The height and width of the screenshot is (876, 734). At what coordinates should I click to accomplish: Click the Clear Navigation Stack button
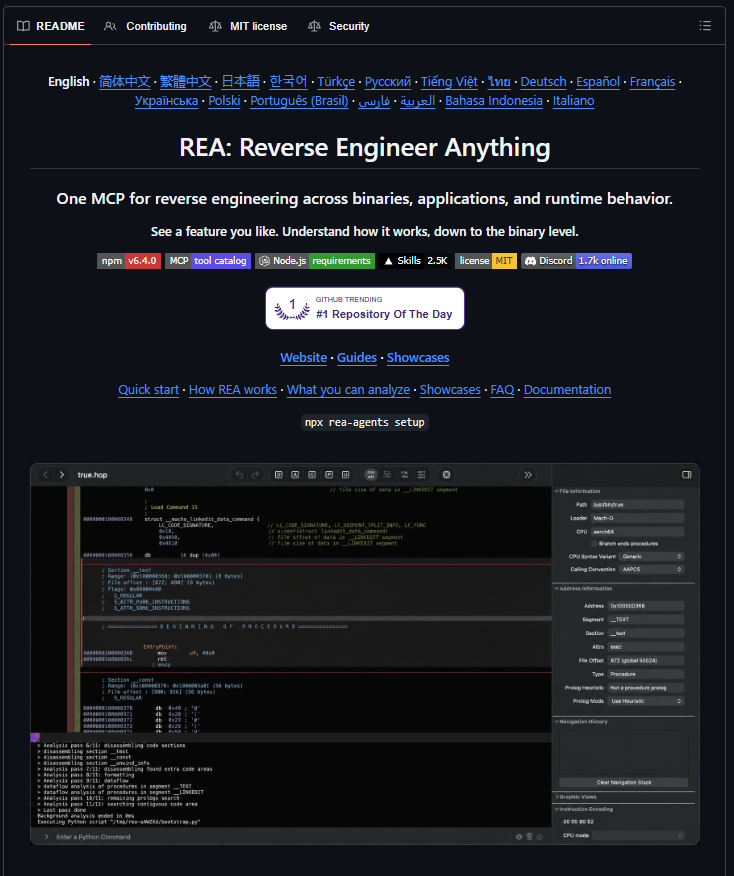[623, 782]
